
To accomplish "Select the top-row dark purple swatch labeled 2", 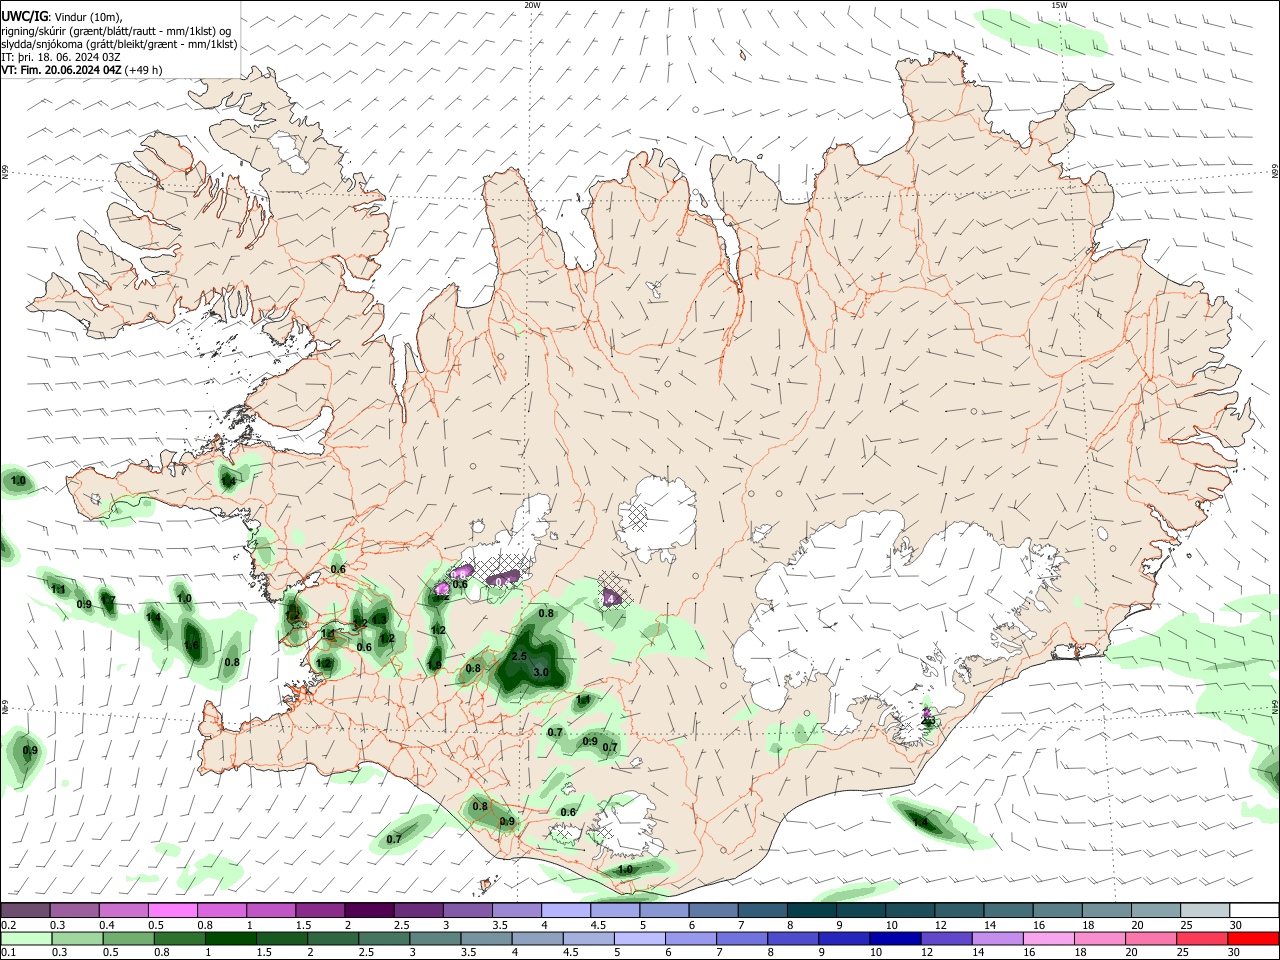I will (x=368, y=911).
